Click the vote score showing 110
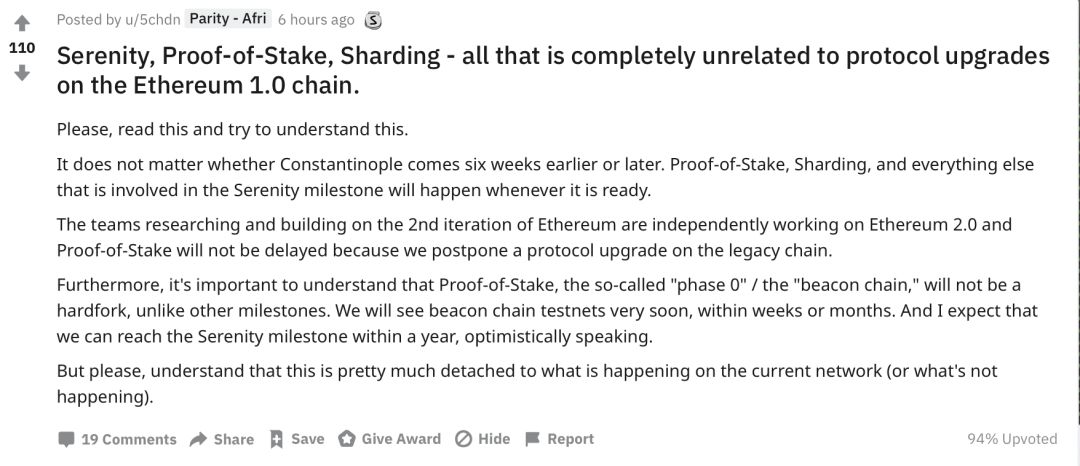This screenshot has width=1080, height=466. pos(21,48)
